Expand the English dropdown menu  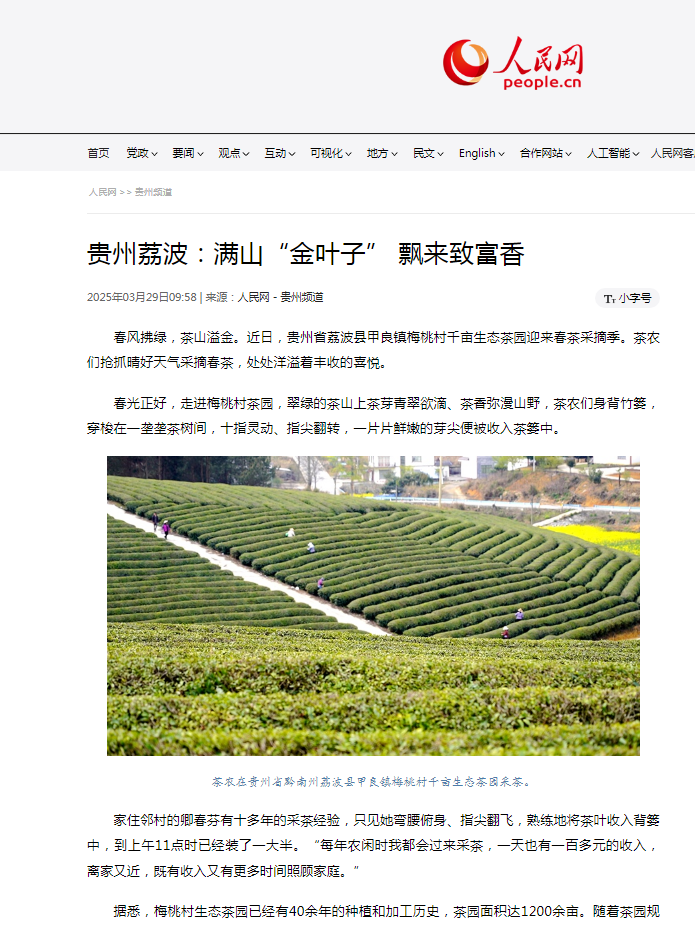pos(481,153)
